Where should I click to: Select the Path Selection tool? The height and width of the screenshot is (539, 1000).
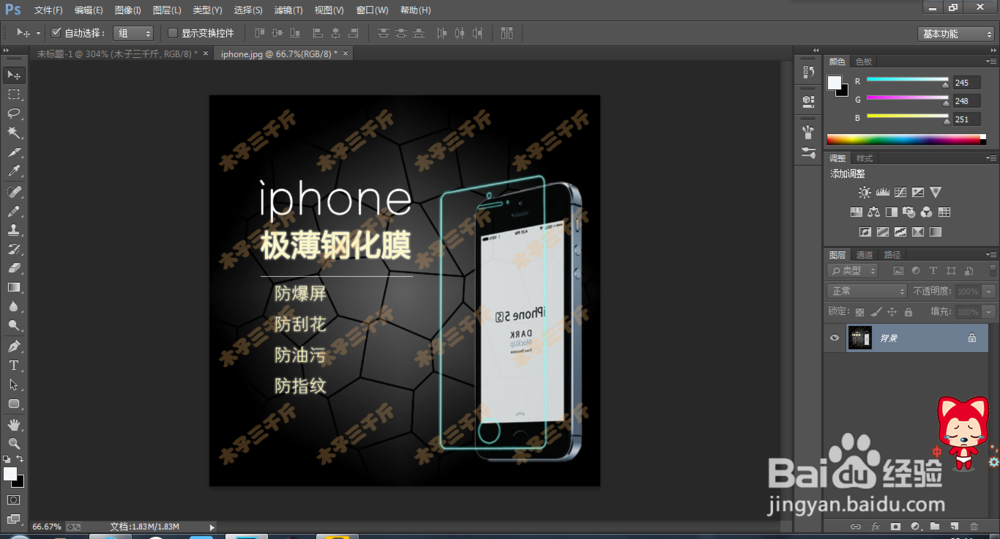pyautogui.click(x=13, y=385)
